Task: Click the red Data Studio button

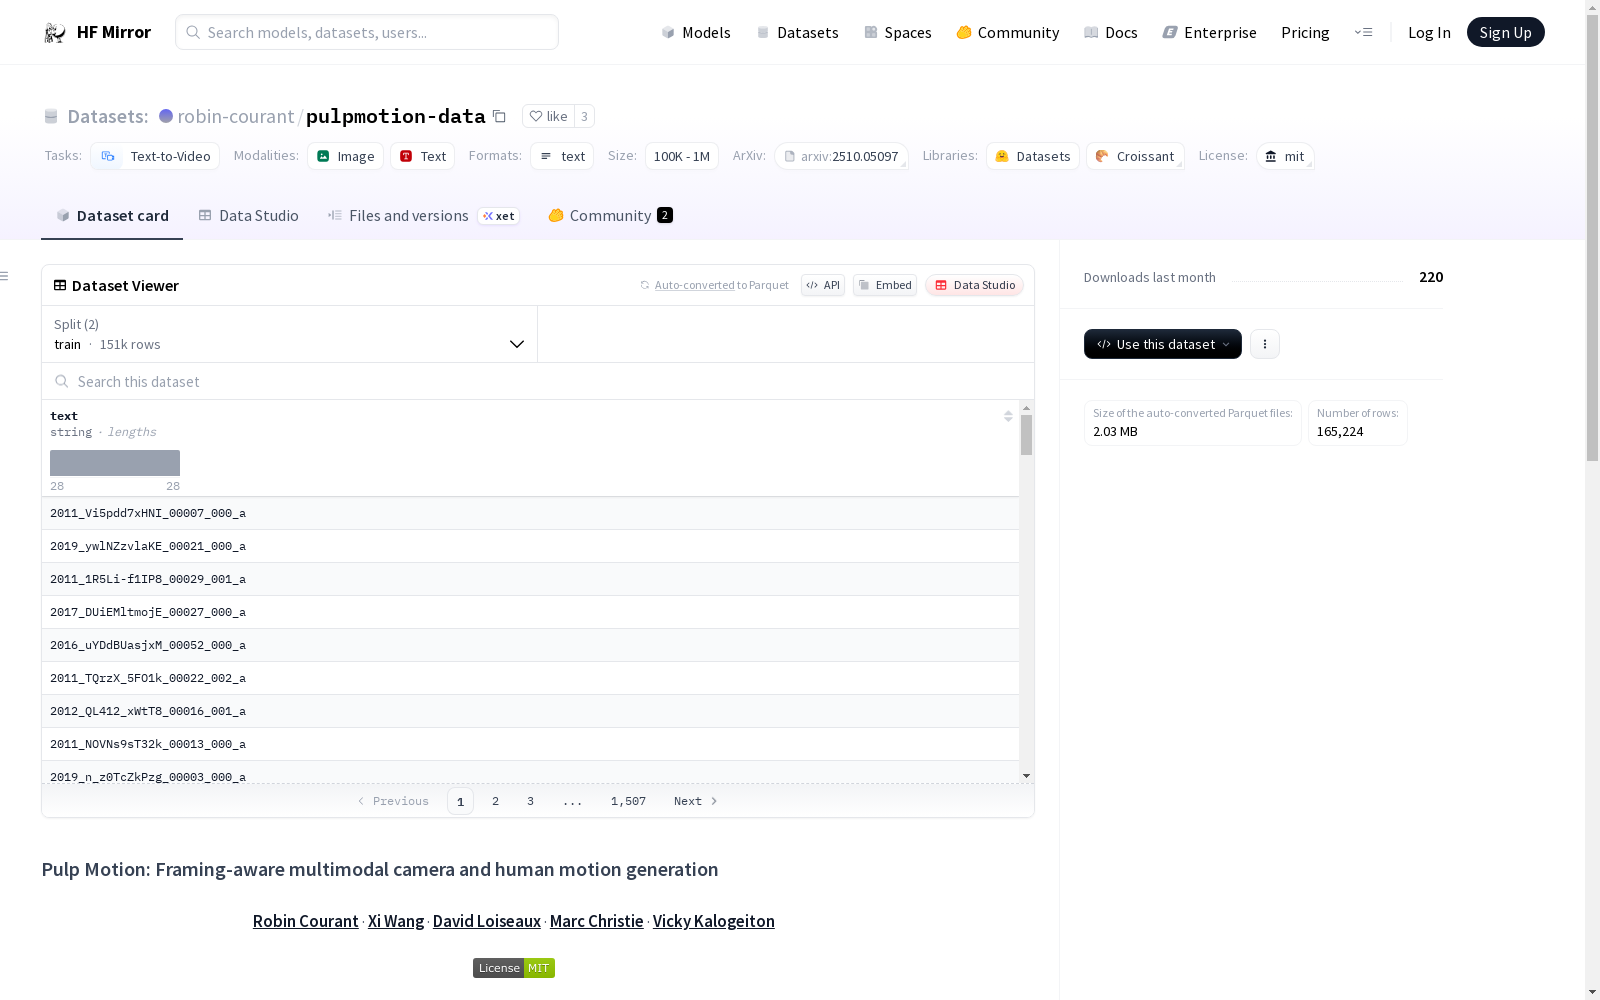Action: [x=974, y=285]
